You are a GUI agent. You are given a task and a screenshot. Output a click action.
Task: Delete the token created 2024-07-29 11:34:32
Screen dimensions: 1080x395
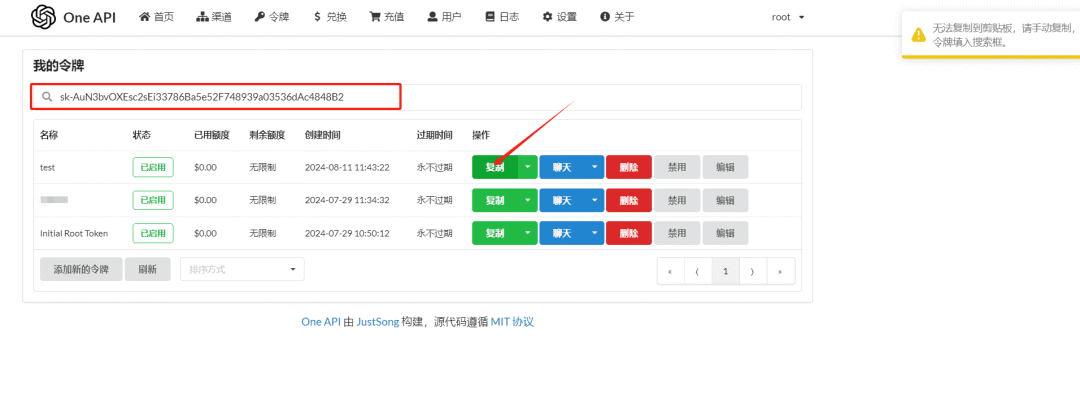click(629, 200)
